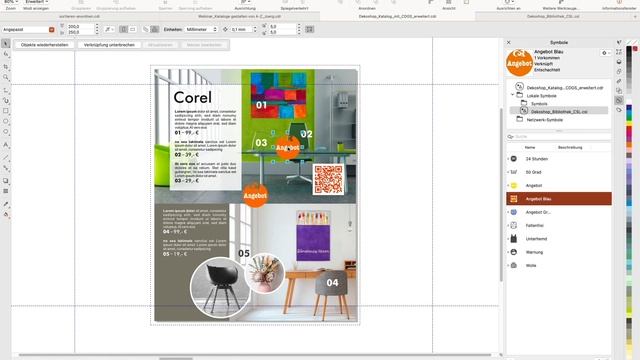Viewport: 640px width, 360px height.
Task: Toggle apply layout to current page only
Action: point(155,30)
